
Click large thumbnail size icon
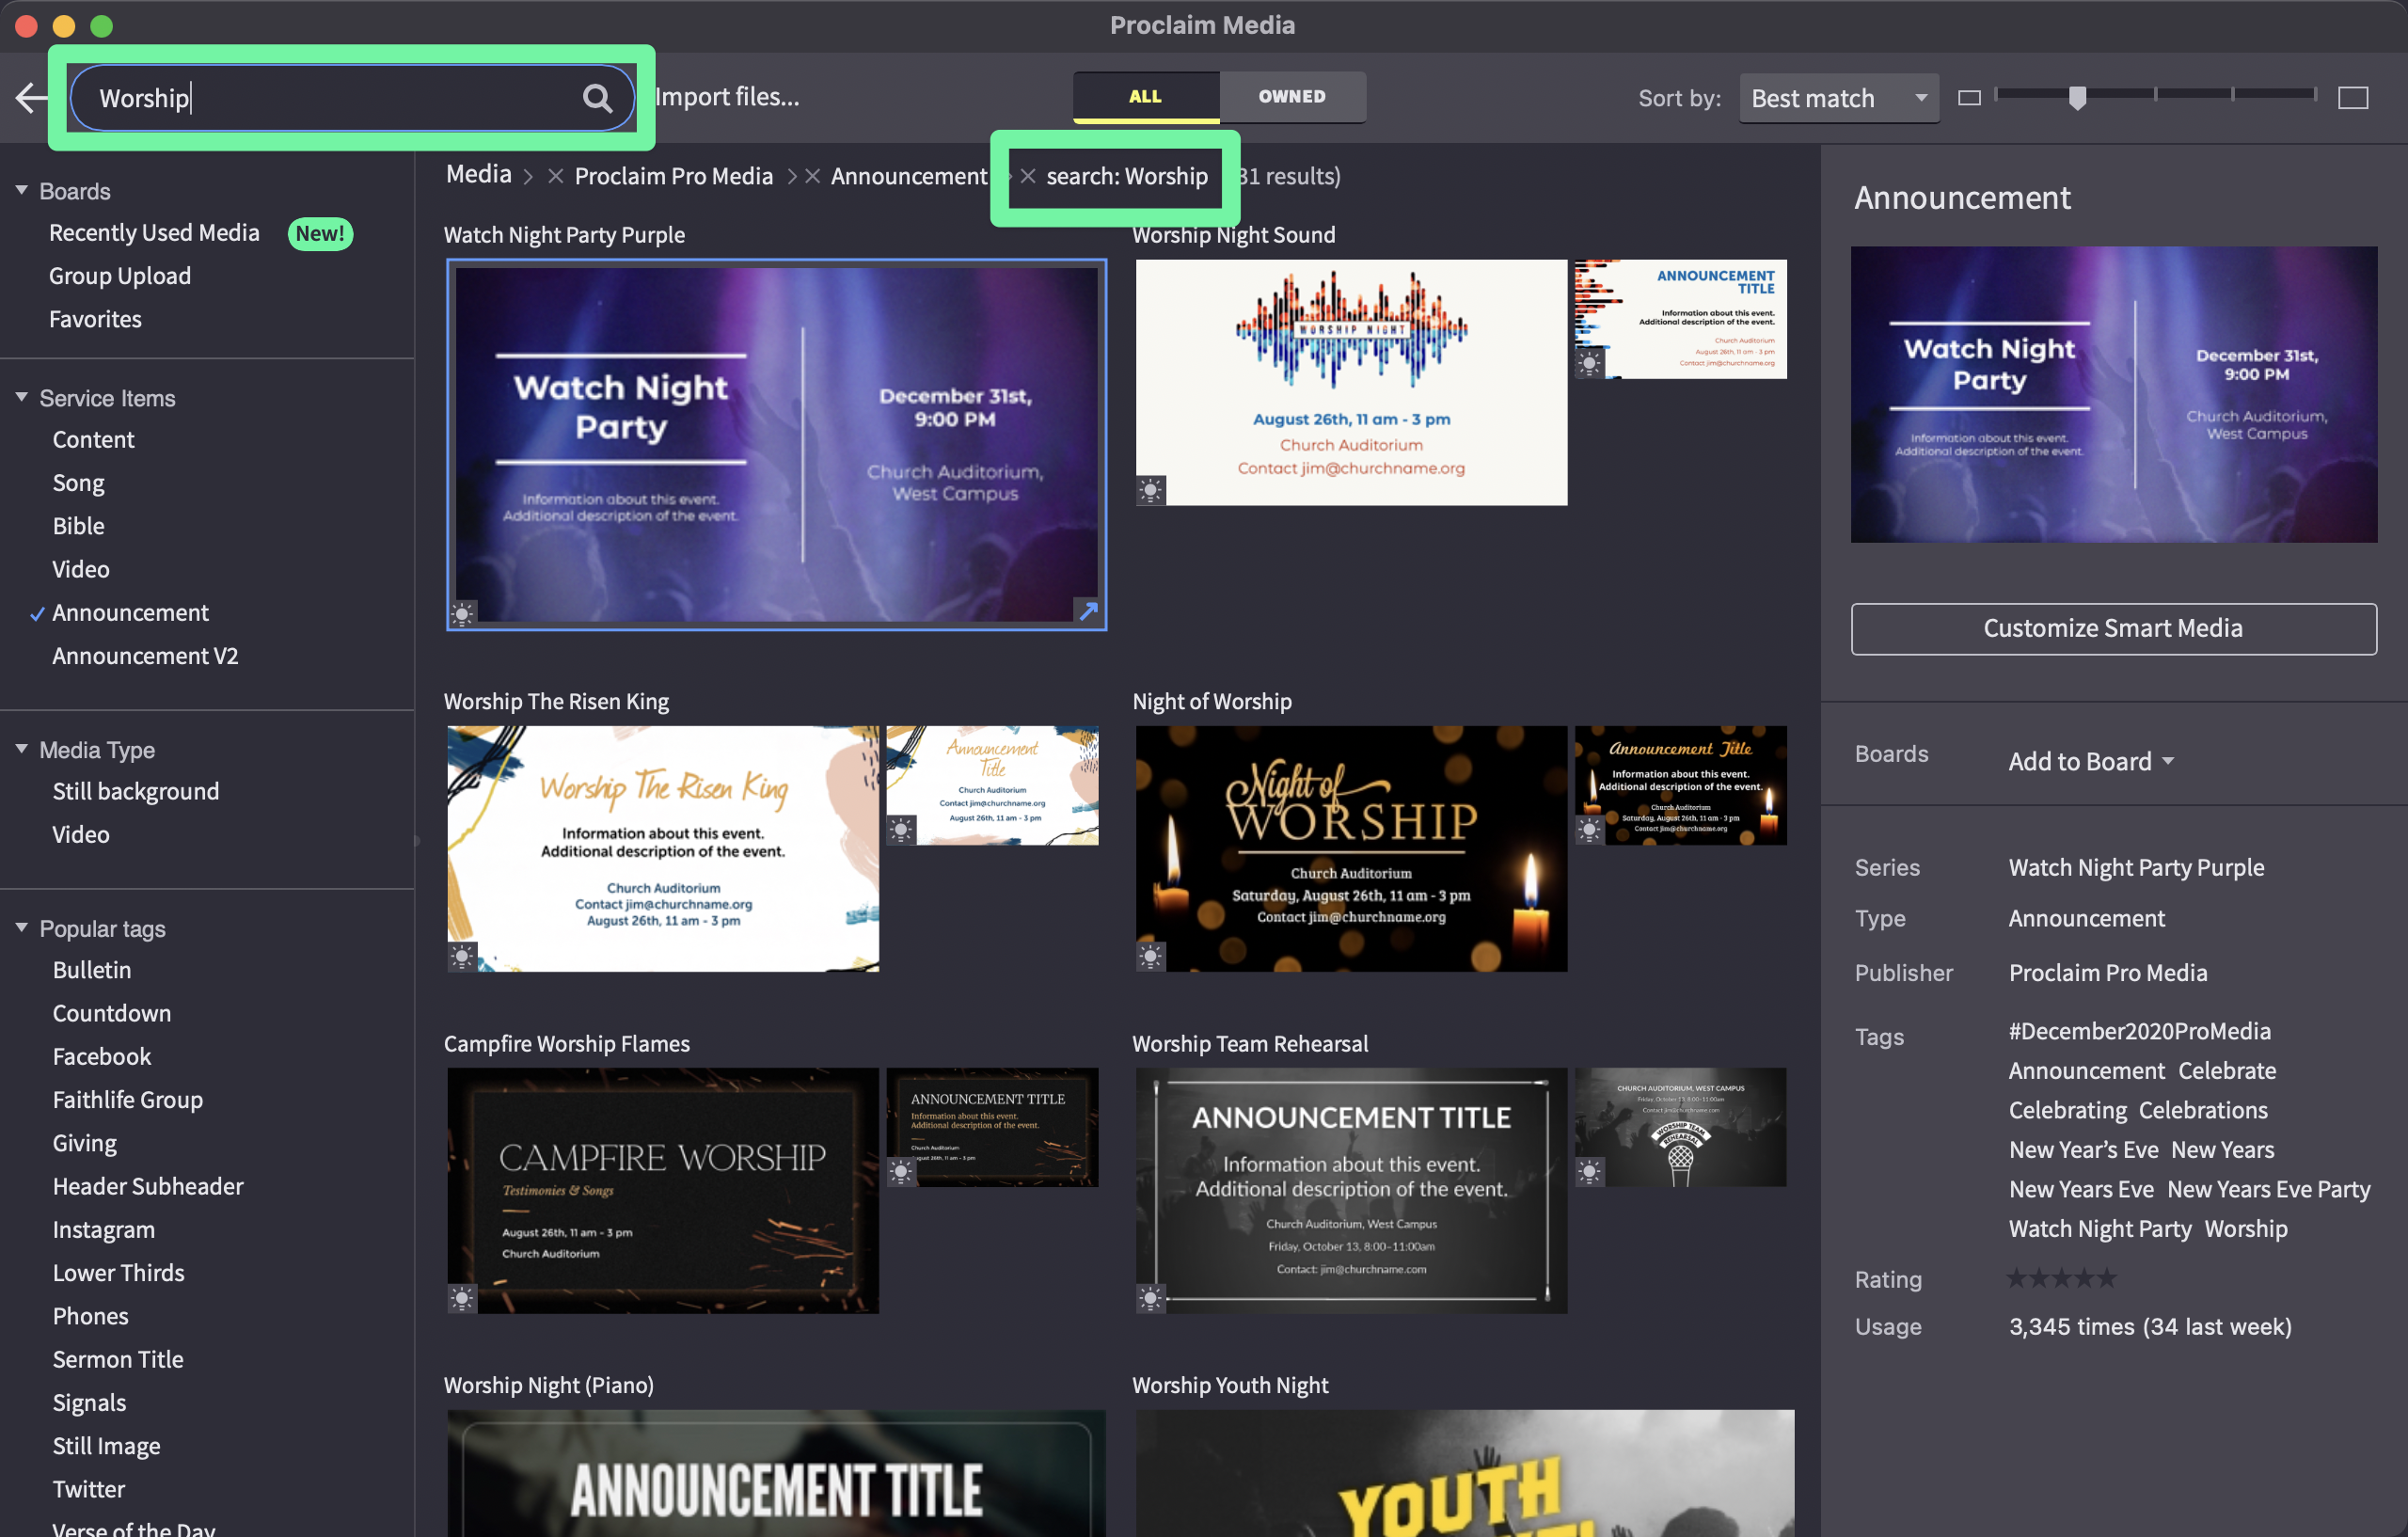point(2352,97)
